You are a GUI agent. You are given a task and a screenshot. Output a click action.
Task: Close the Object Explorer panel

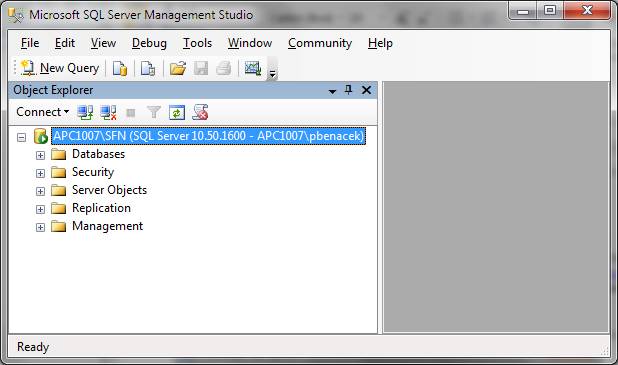coord(367,90)
